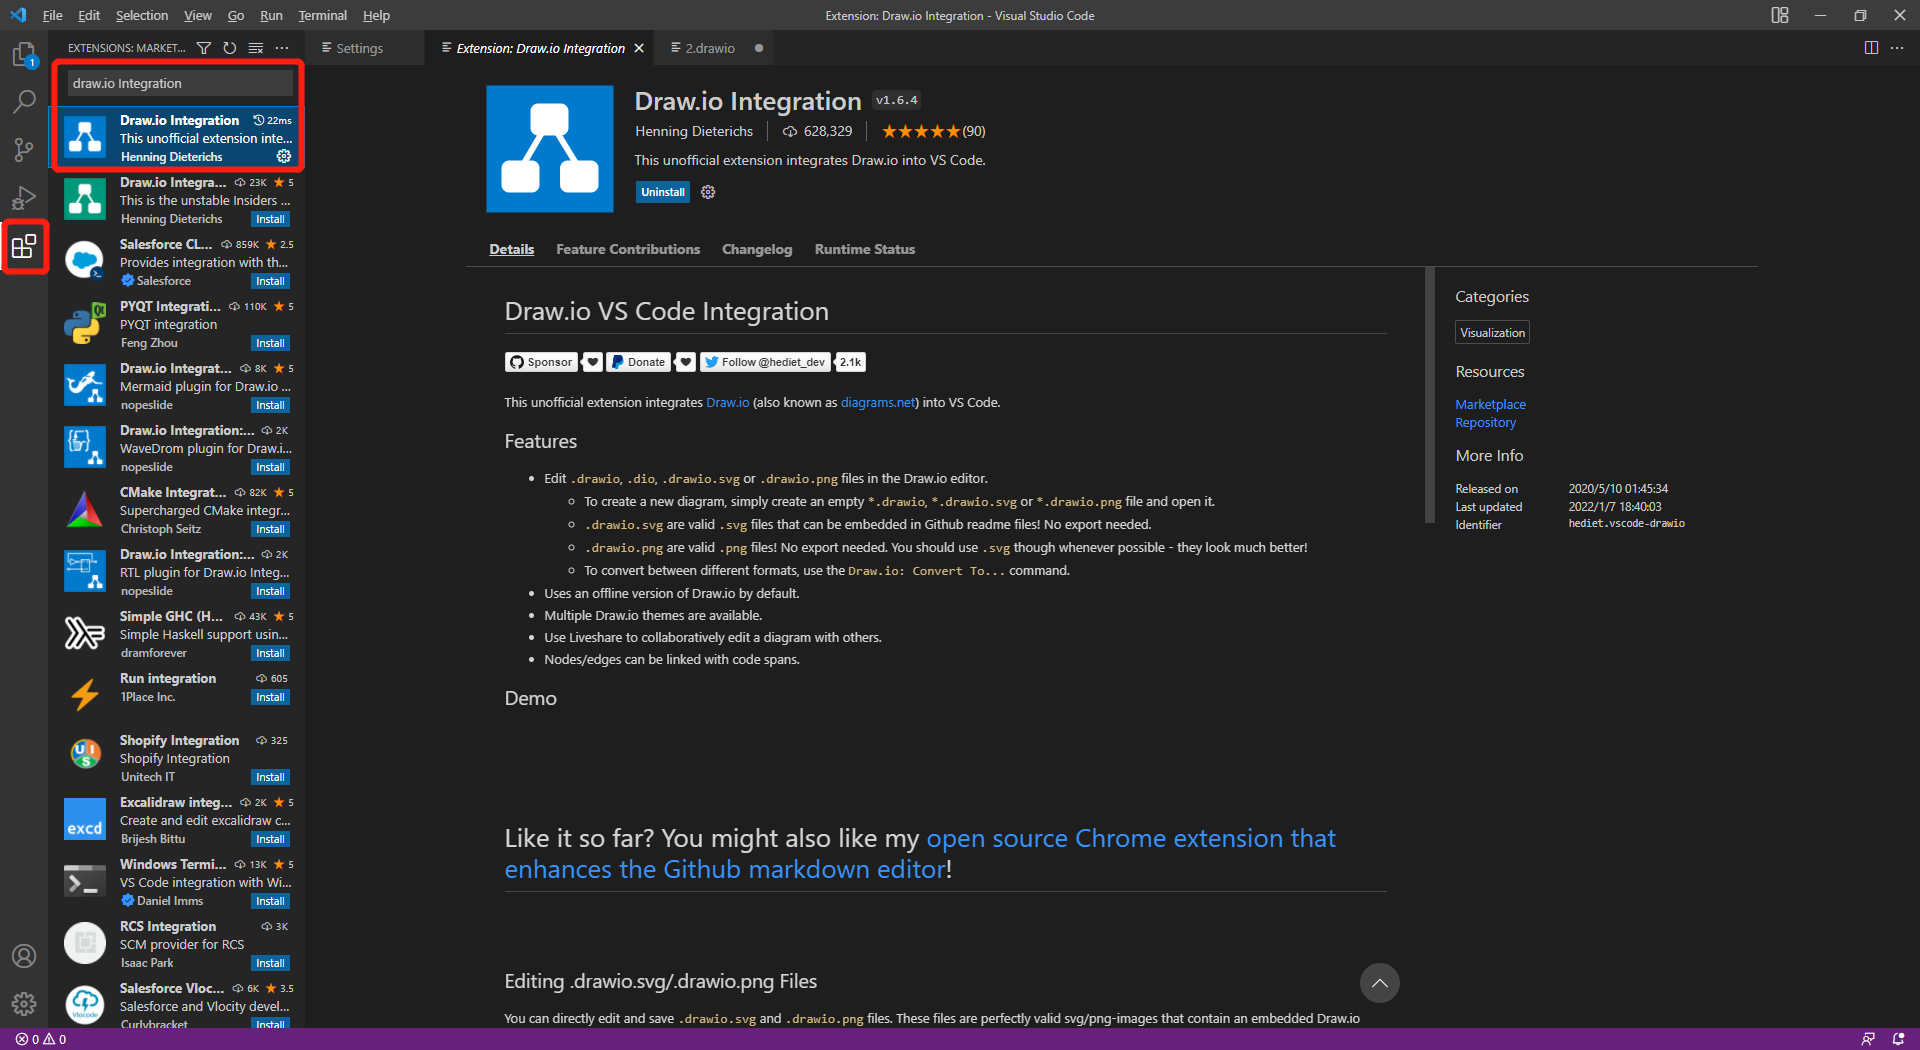The width and height of the screenshot is (1920, 1050).
Task: Switch to the Feature Contributions tab
Action: [627, 249]
